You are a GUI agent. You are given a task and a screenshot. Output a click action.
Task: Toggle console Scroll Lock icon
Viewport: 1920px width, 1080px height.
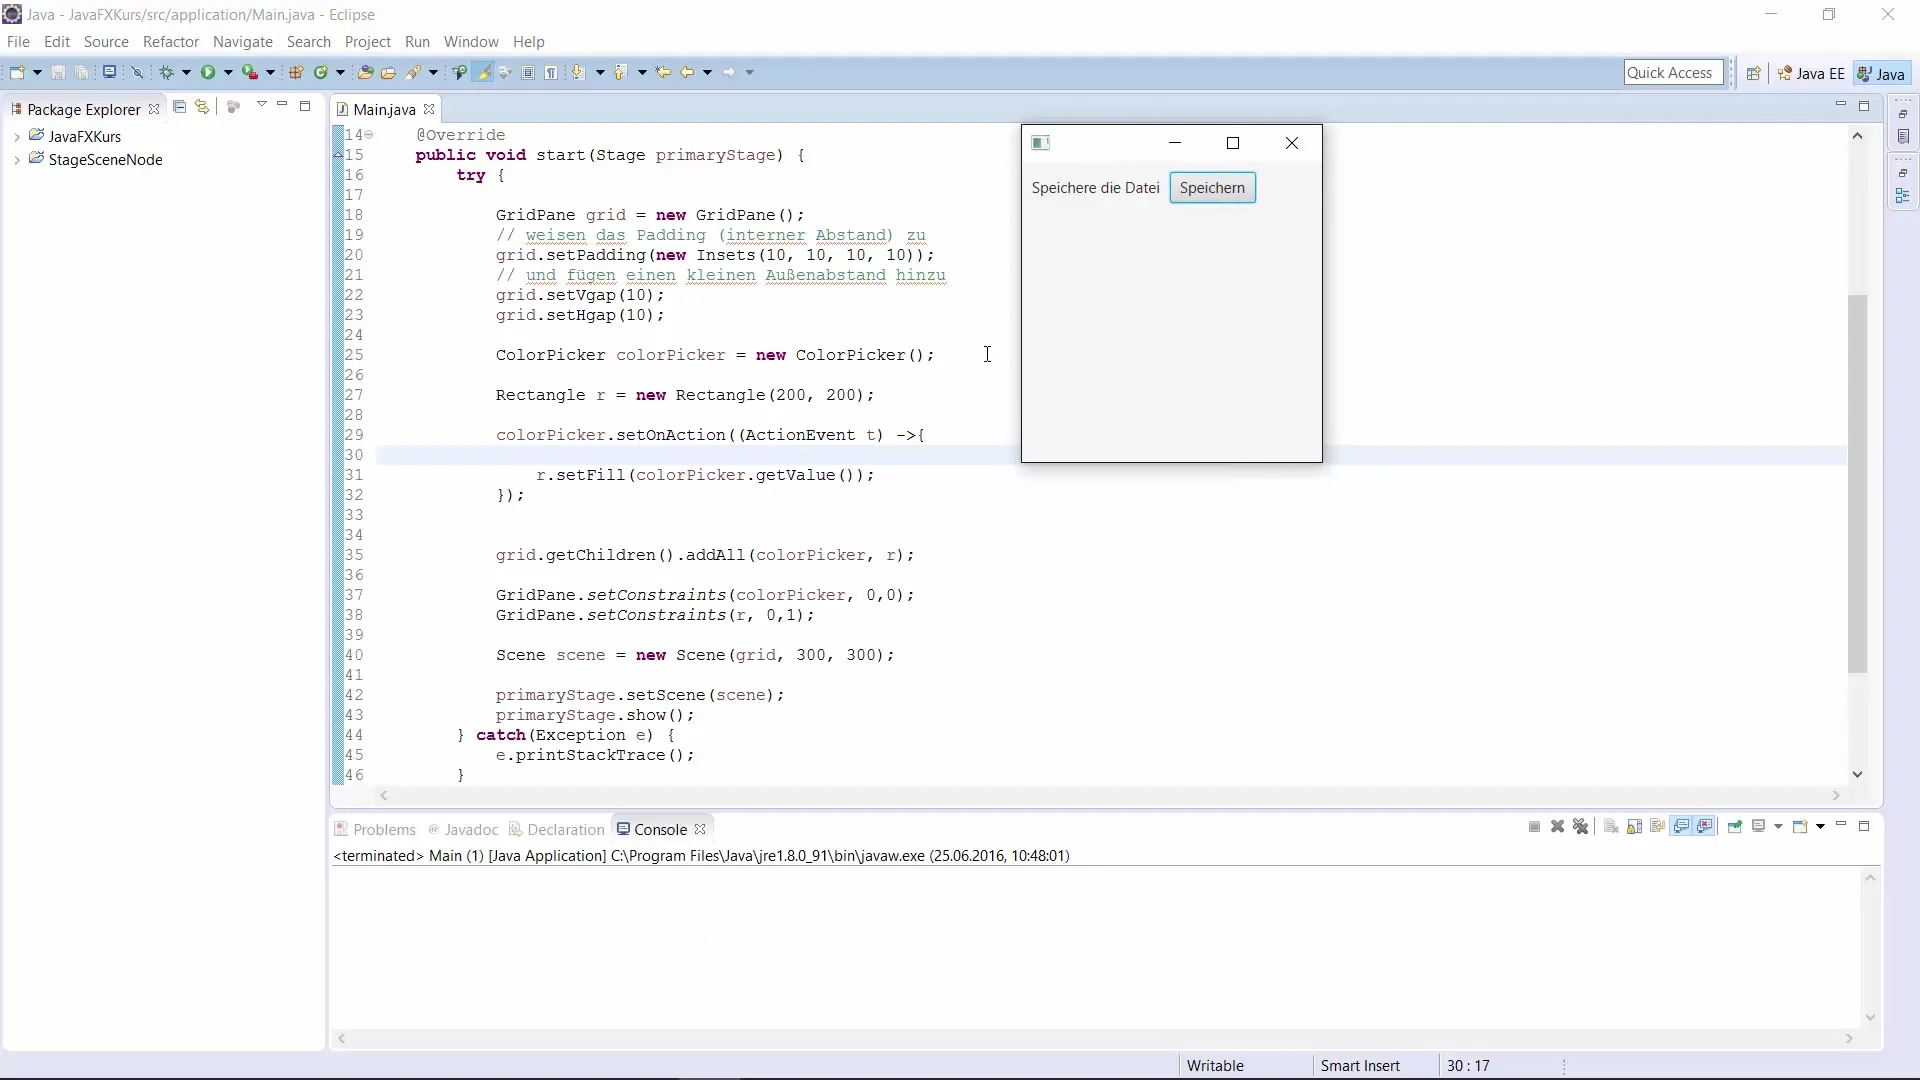coord(1634,827)
